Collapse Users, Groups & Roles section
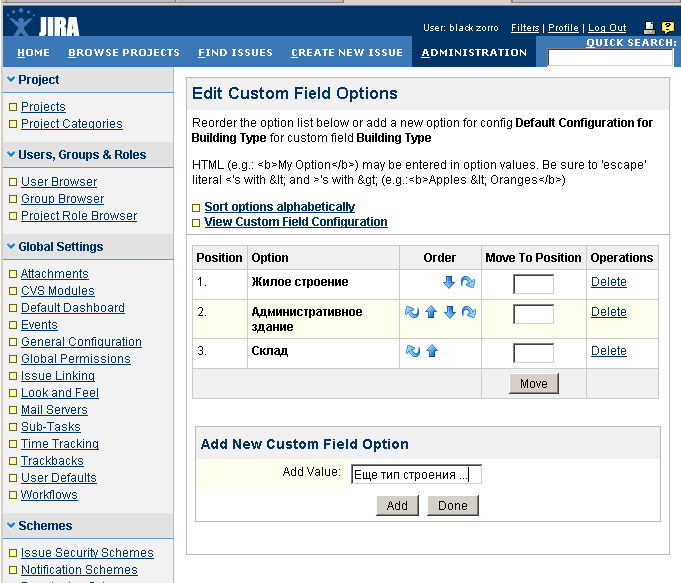Viewport: 681px width, 583px height. click(11, 154)
